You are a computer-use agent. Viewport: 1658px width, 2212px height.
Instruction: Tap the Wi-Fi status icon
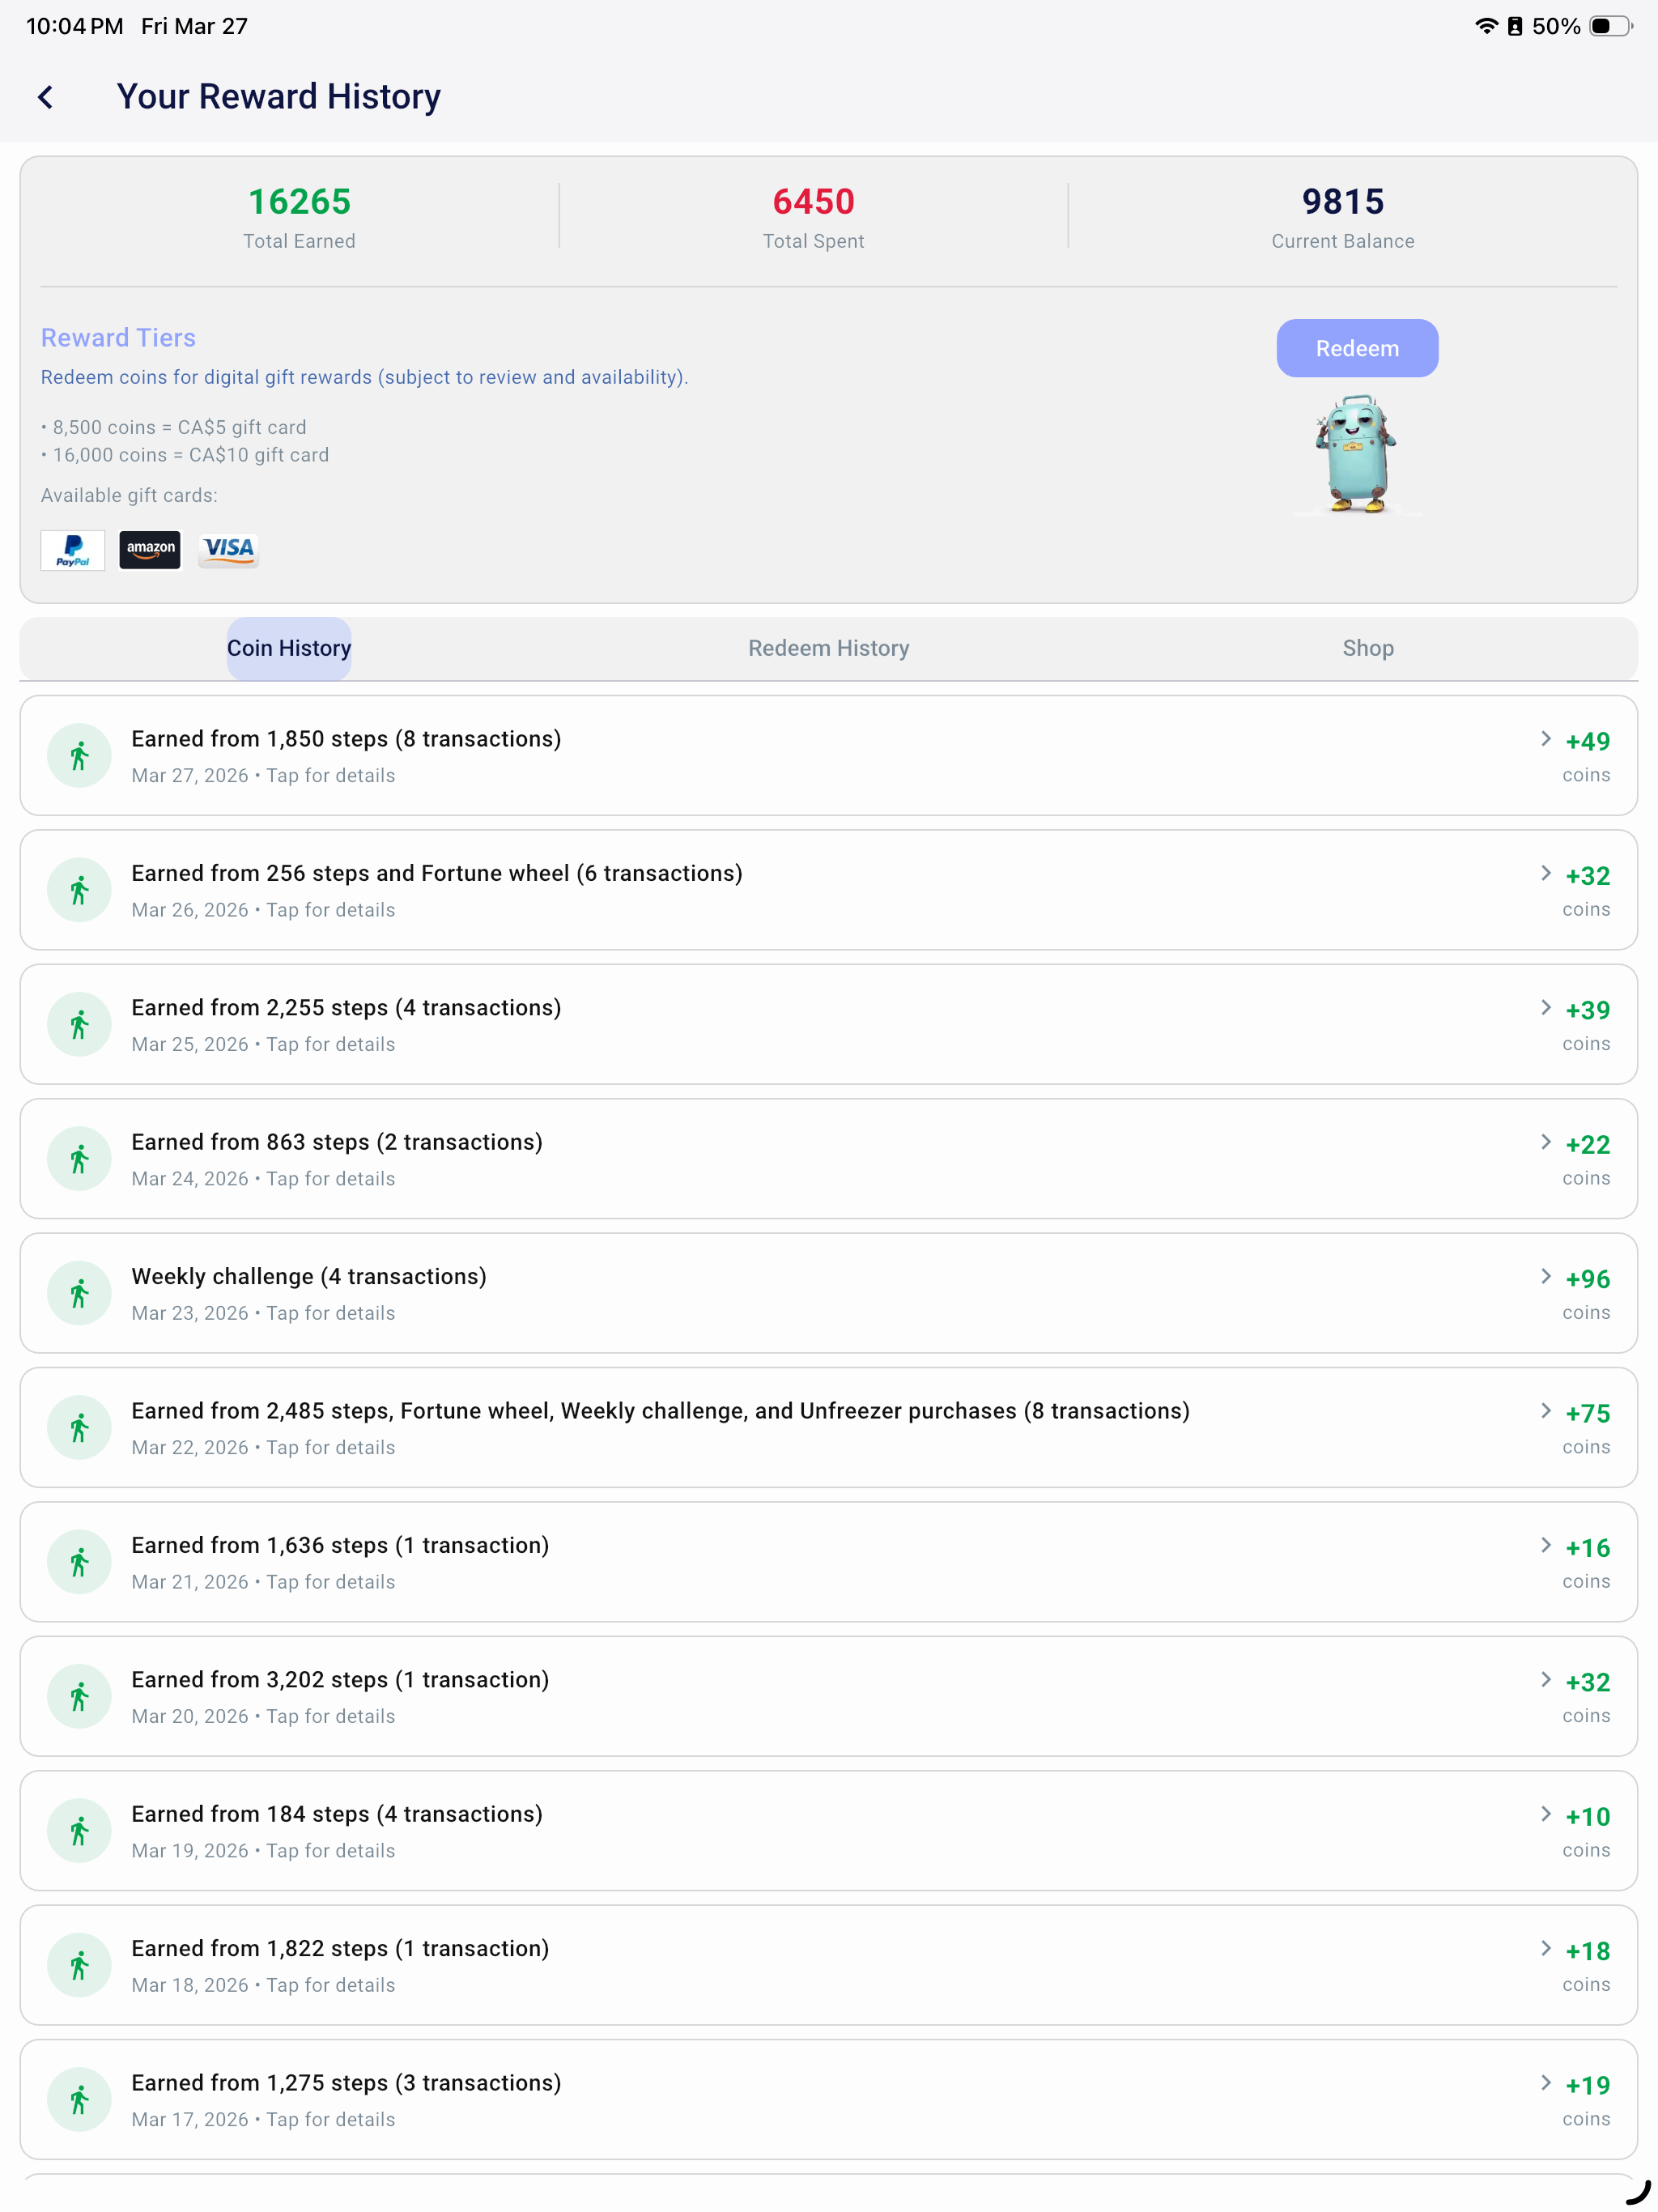[1486, 26]
